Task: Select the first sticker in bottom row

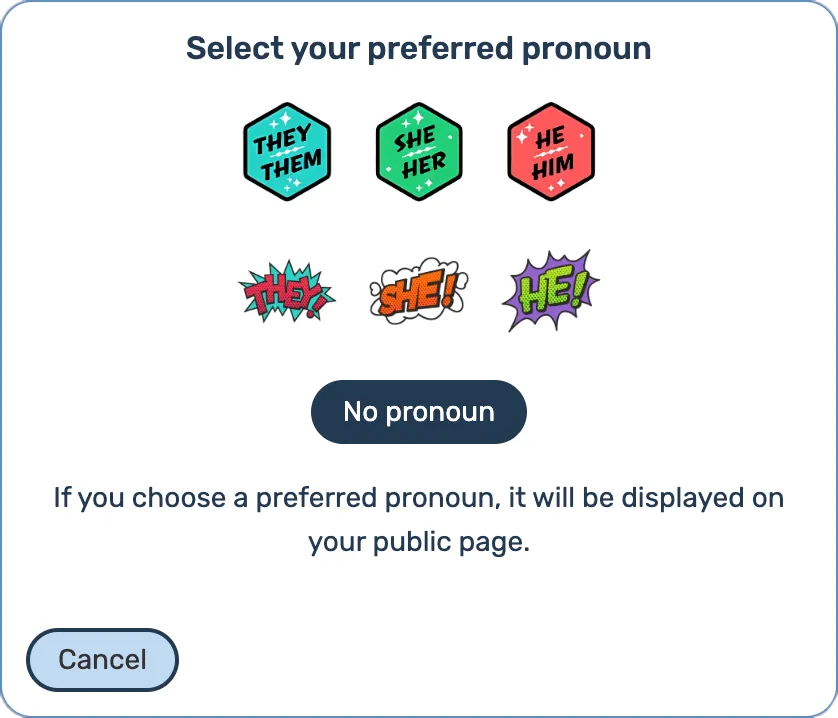Action: 287,292
